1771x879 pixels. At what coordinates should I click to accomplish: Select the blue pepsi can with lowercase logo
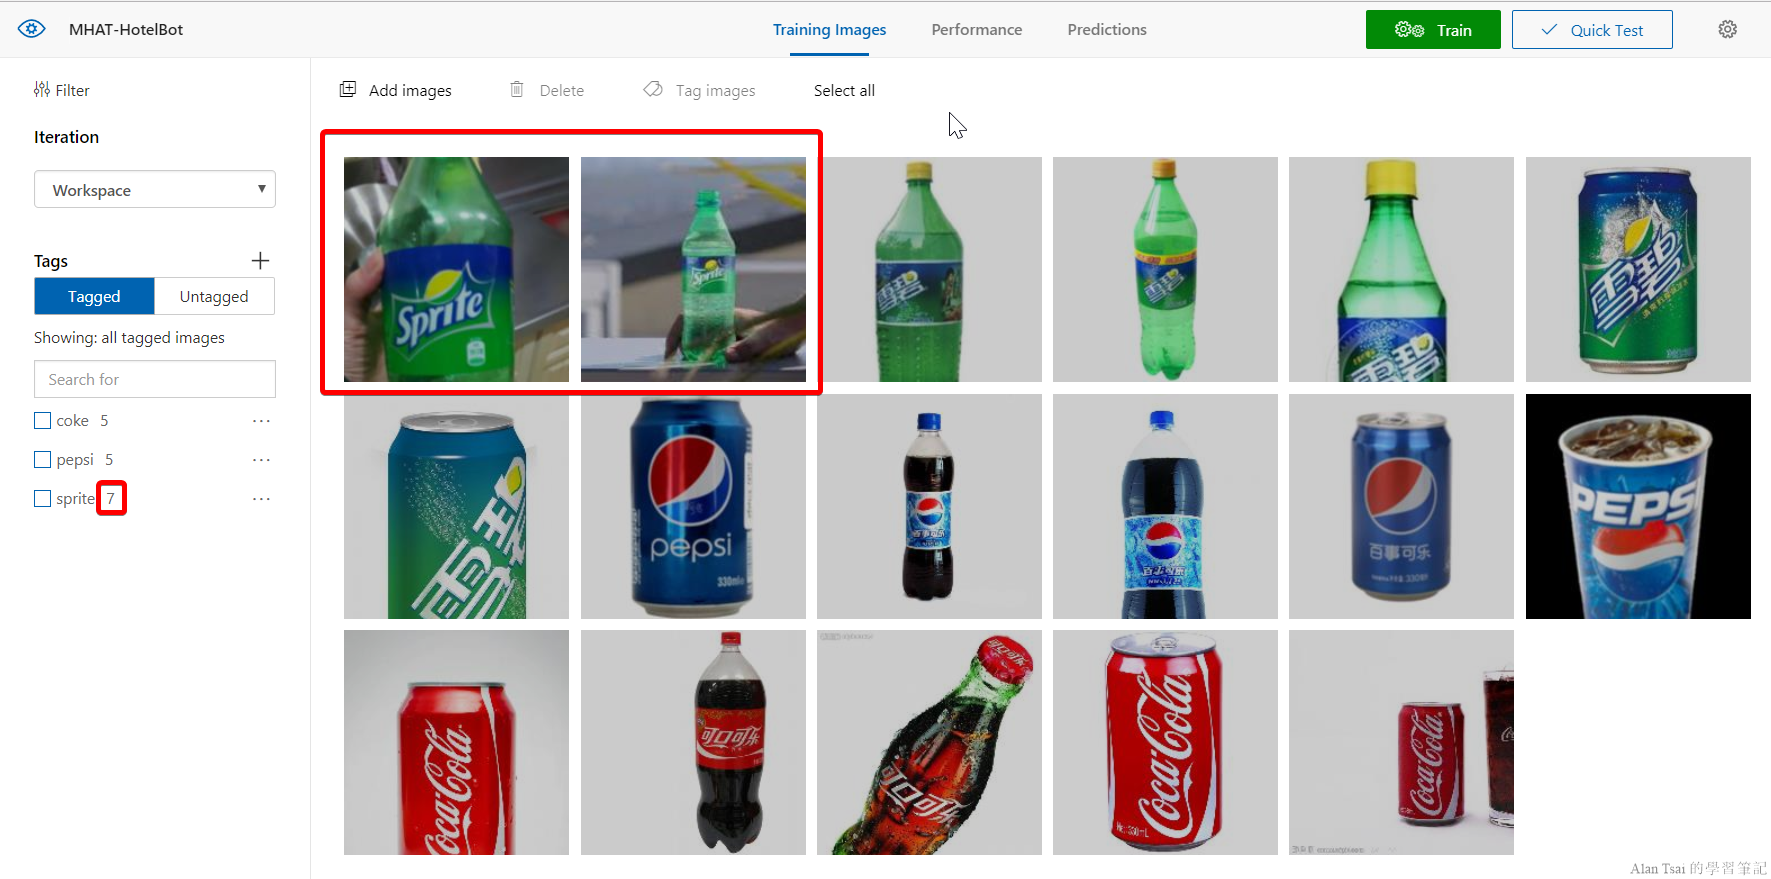[693, 506]
